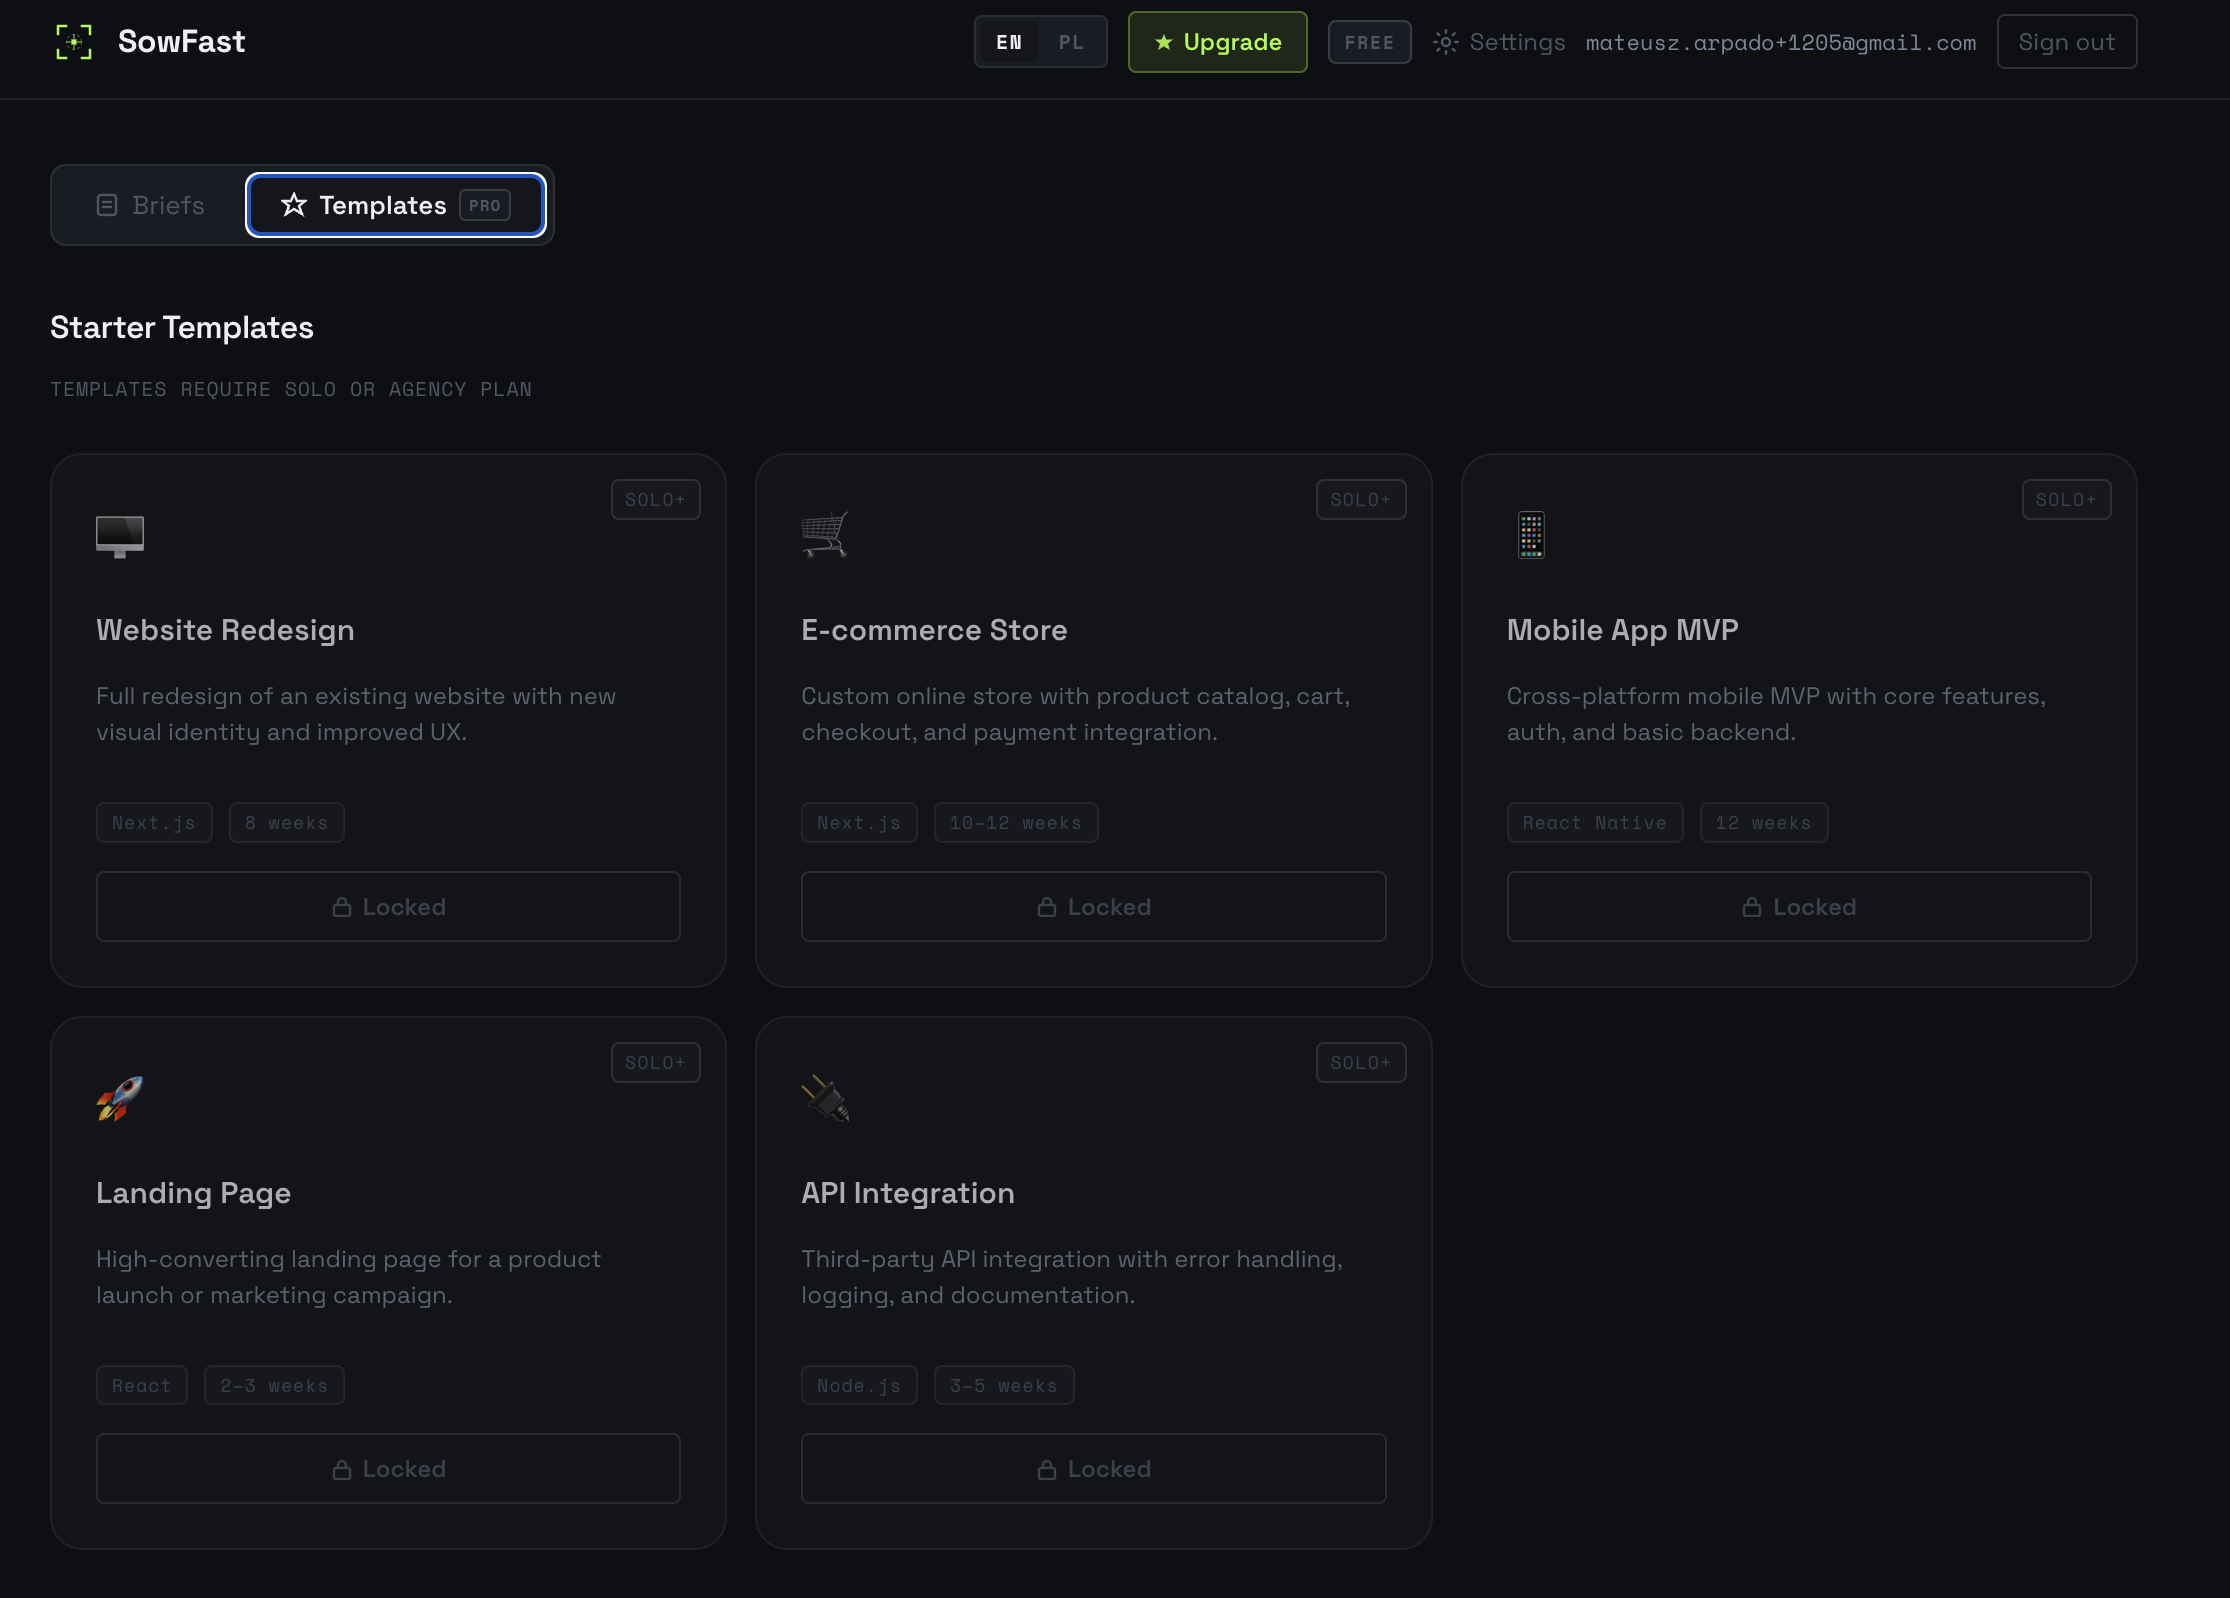Click the Briefs document icon
Screen dimensions: 2230x1598
tap(107, 205)
